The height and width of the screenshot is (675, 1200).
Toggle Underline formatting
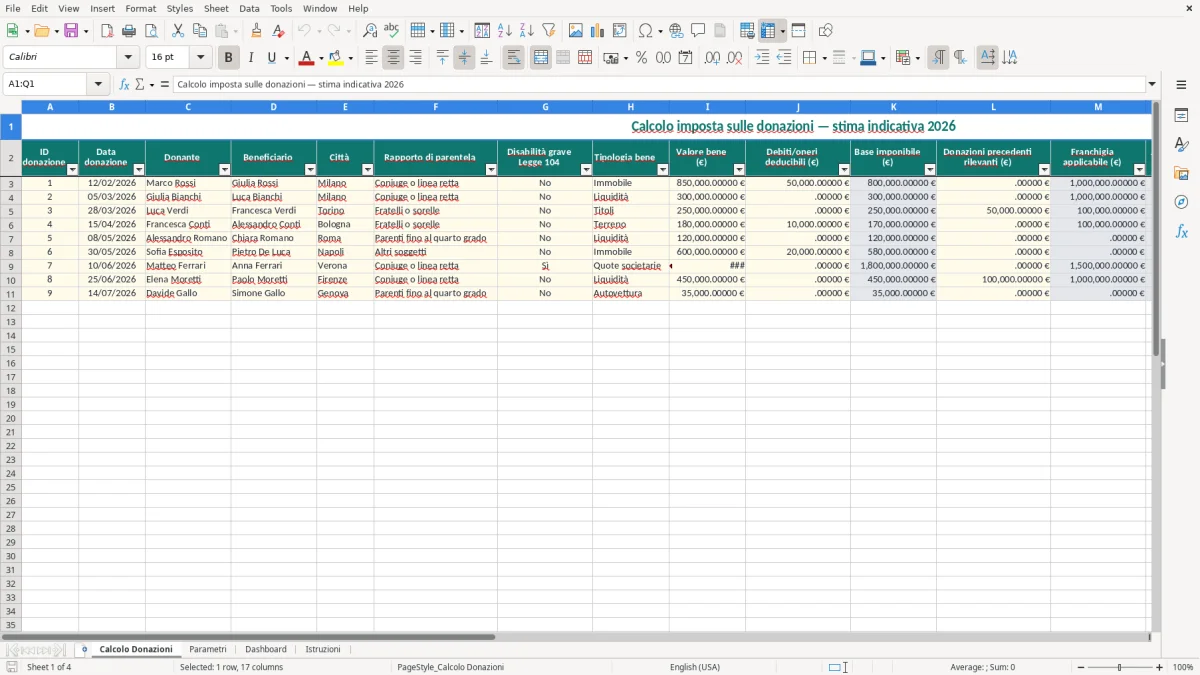(271, 58)
